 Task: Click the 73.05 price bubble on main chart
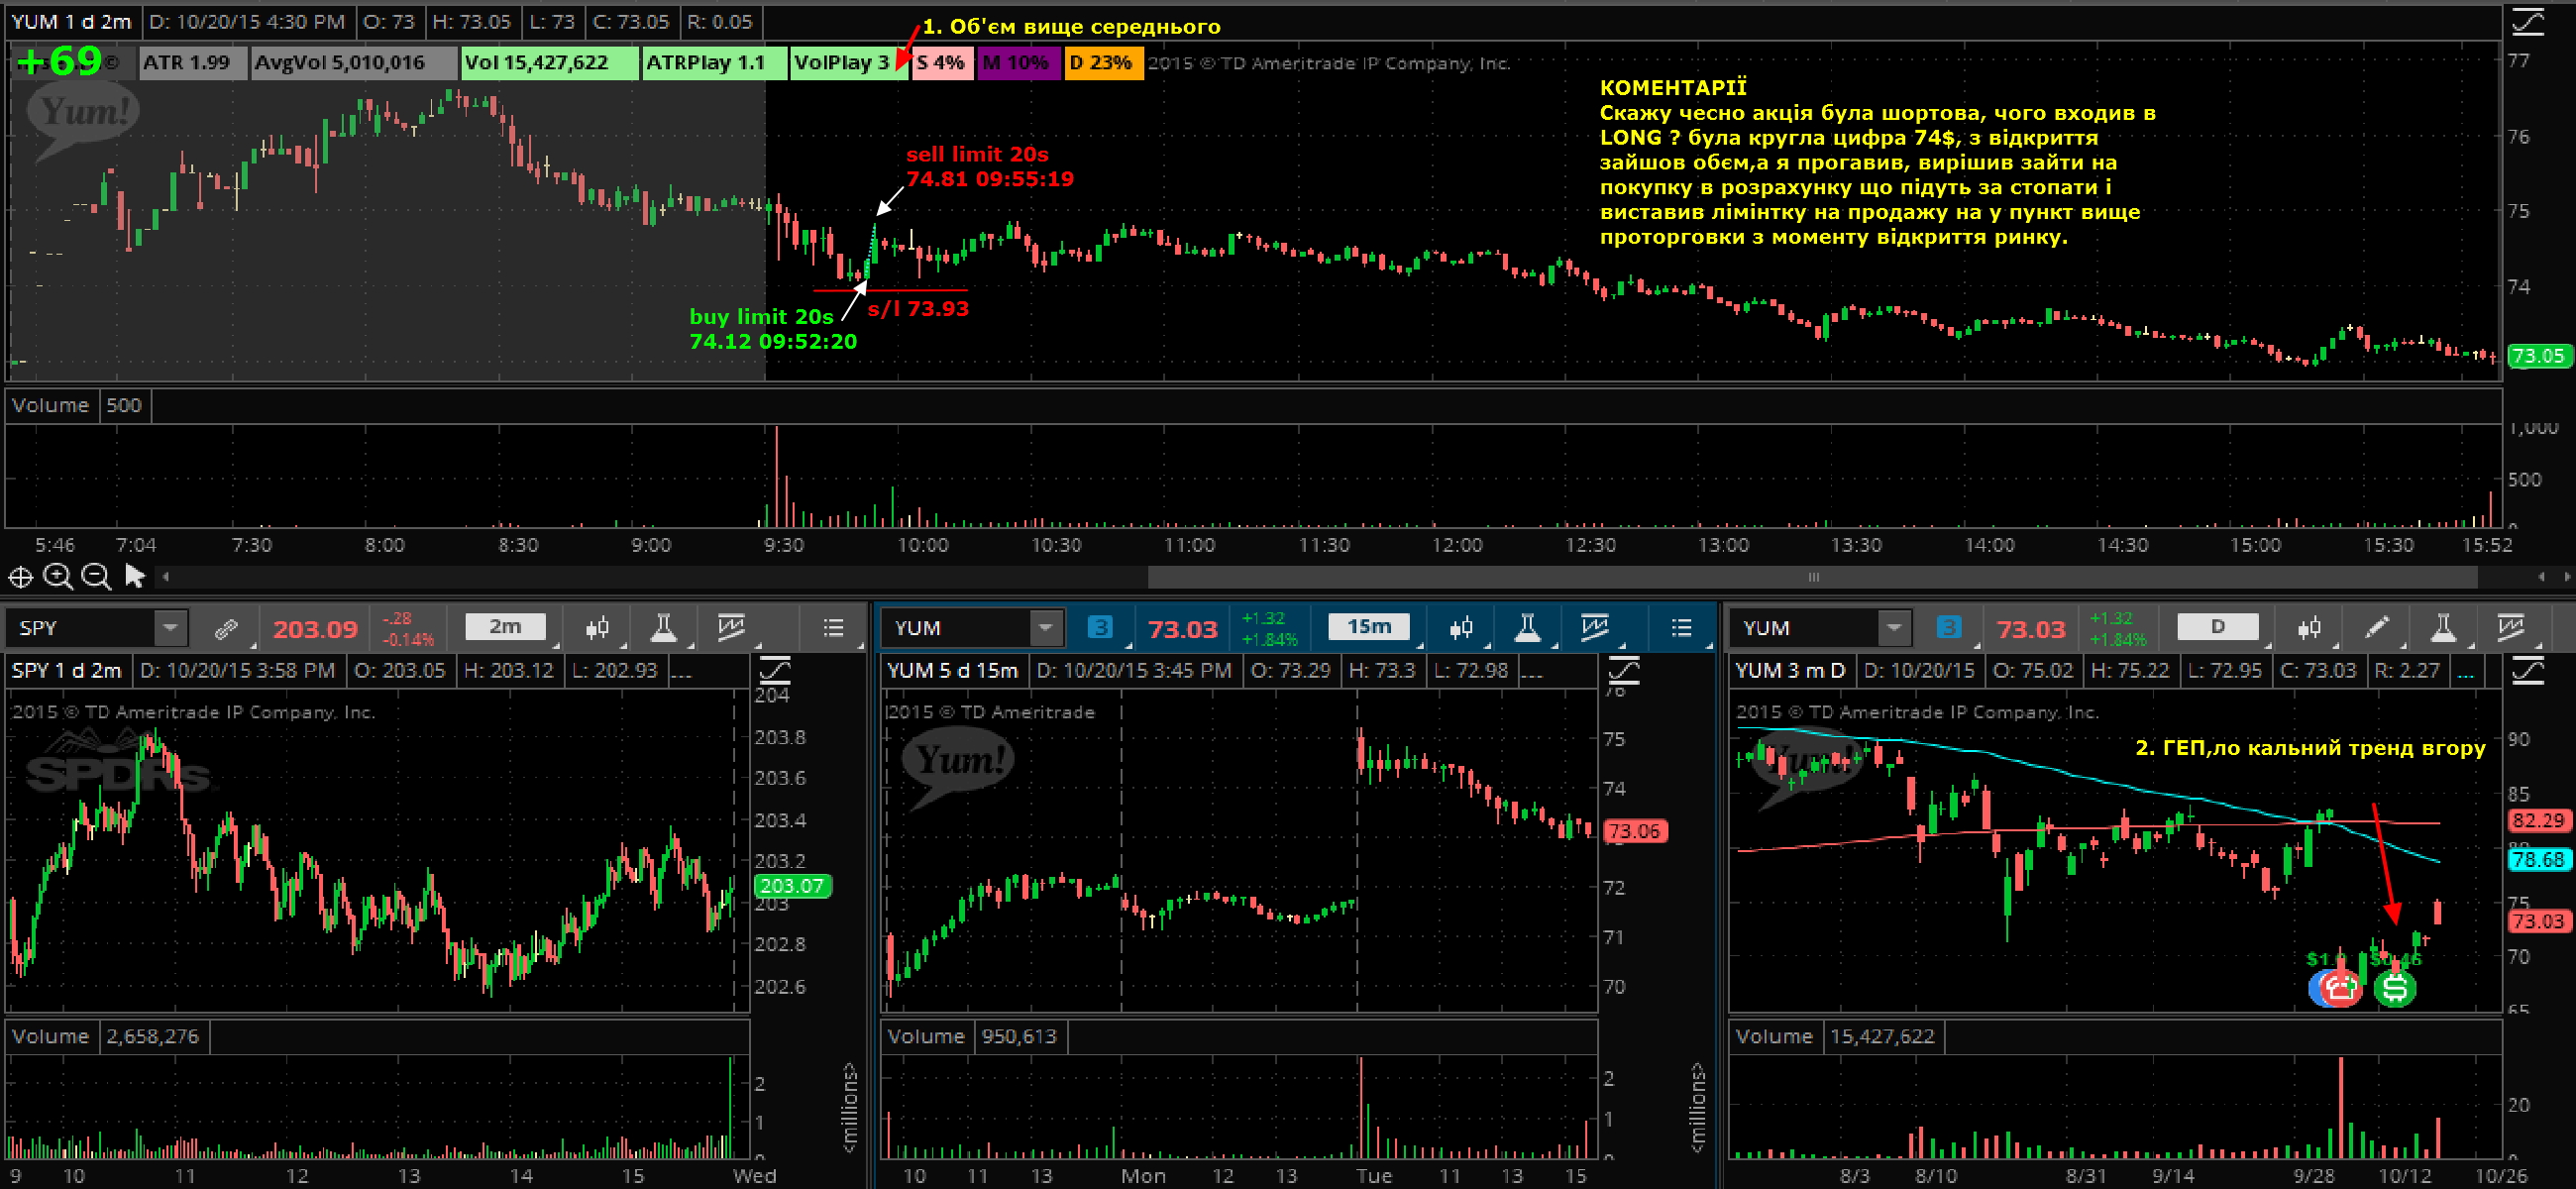[x=2539, y=356]
